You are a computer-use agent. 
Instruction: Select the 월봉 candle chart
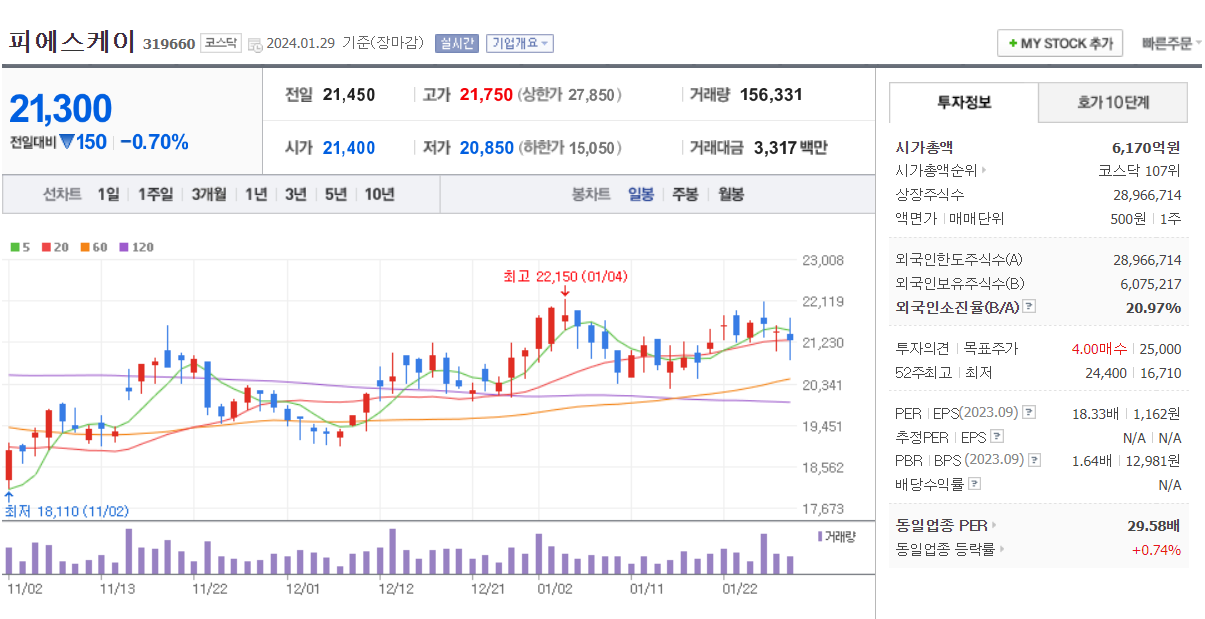(731, 194)
